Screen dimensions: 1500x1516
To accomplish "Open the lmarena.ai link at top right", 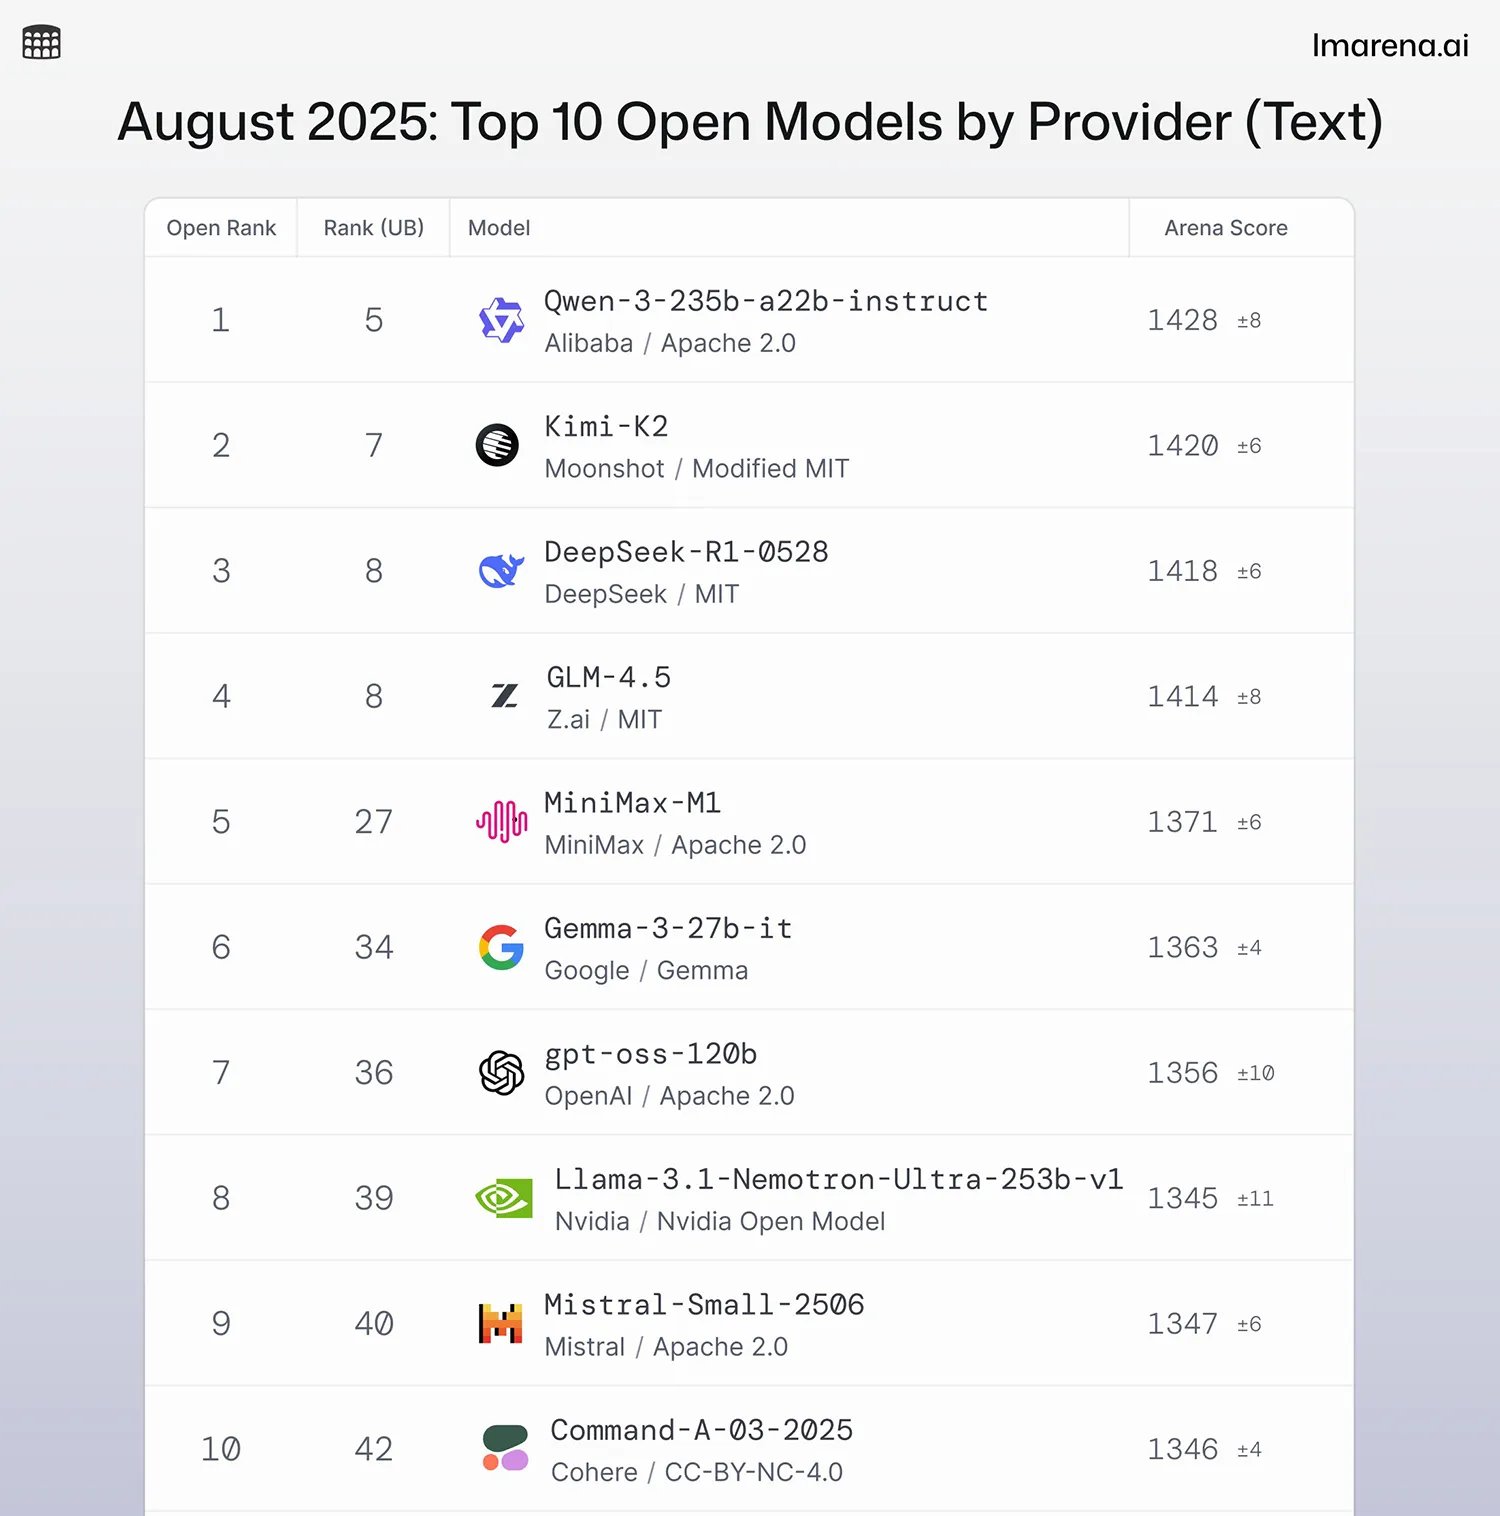I will (1390, 45).
